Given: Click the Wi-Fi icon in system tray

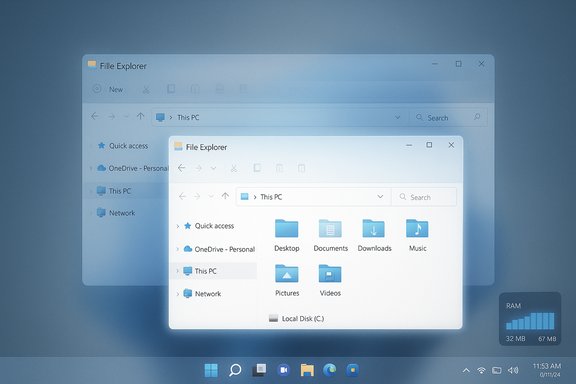Looking at the screenshot, I should point(481,370).
